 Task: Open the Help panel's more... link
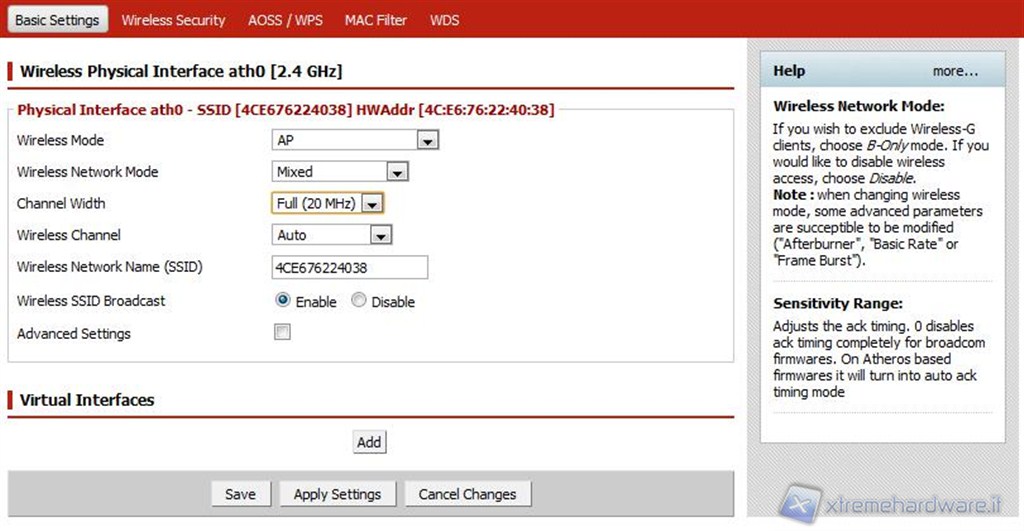[x=955, y=71]
